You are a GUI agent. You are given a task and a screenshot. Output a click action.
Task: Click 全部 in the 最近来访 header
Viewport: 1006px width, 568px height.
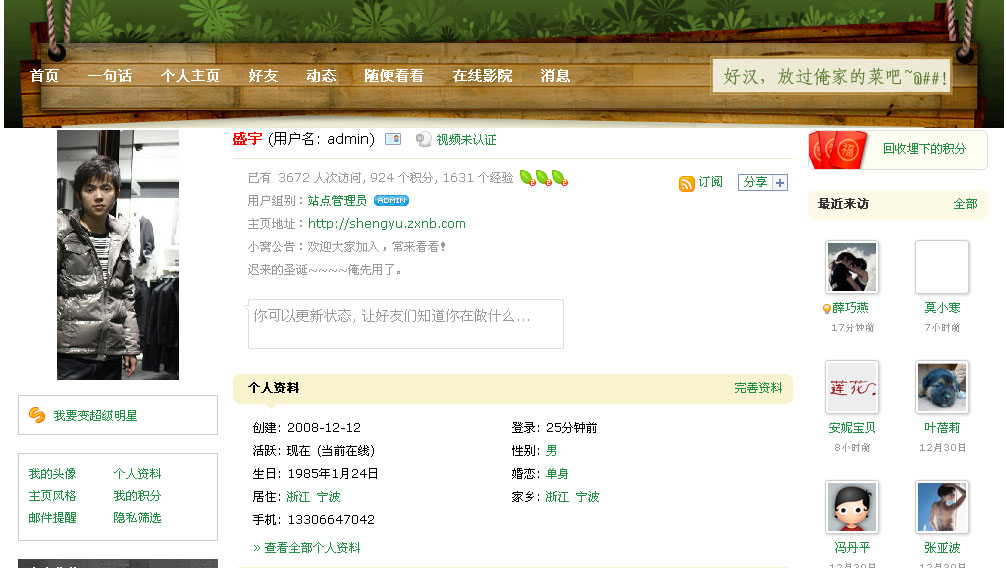(965, 203)
